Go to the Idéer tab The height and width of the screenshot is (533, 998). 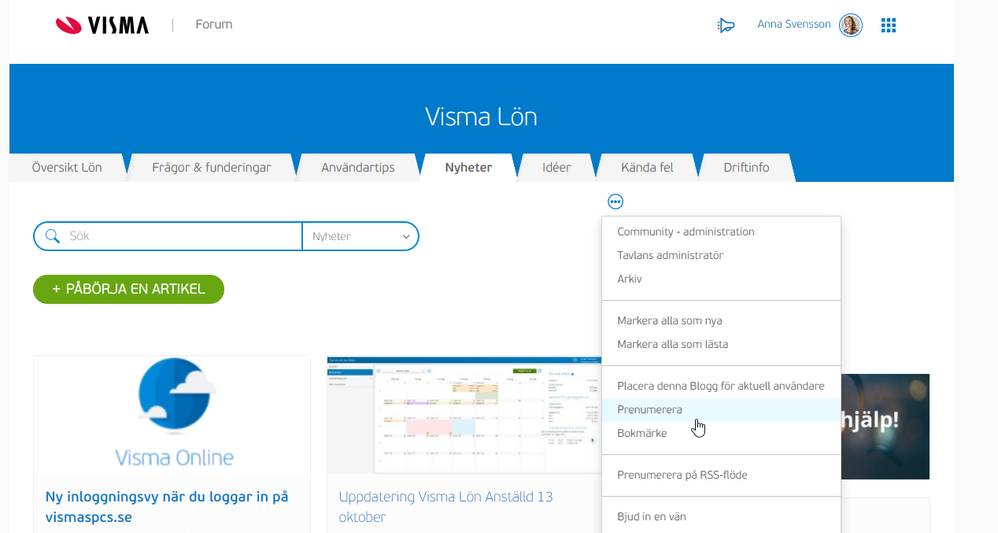(556, 167)
